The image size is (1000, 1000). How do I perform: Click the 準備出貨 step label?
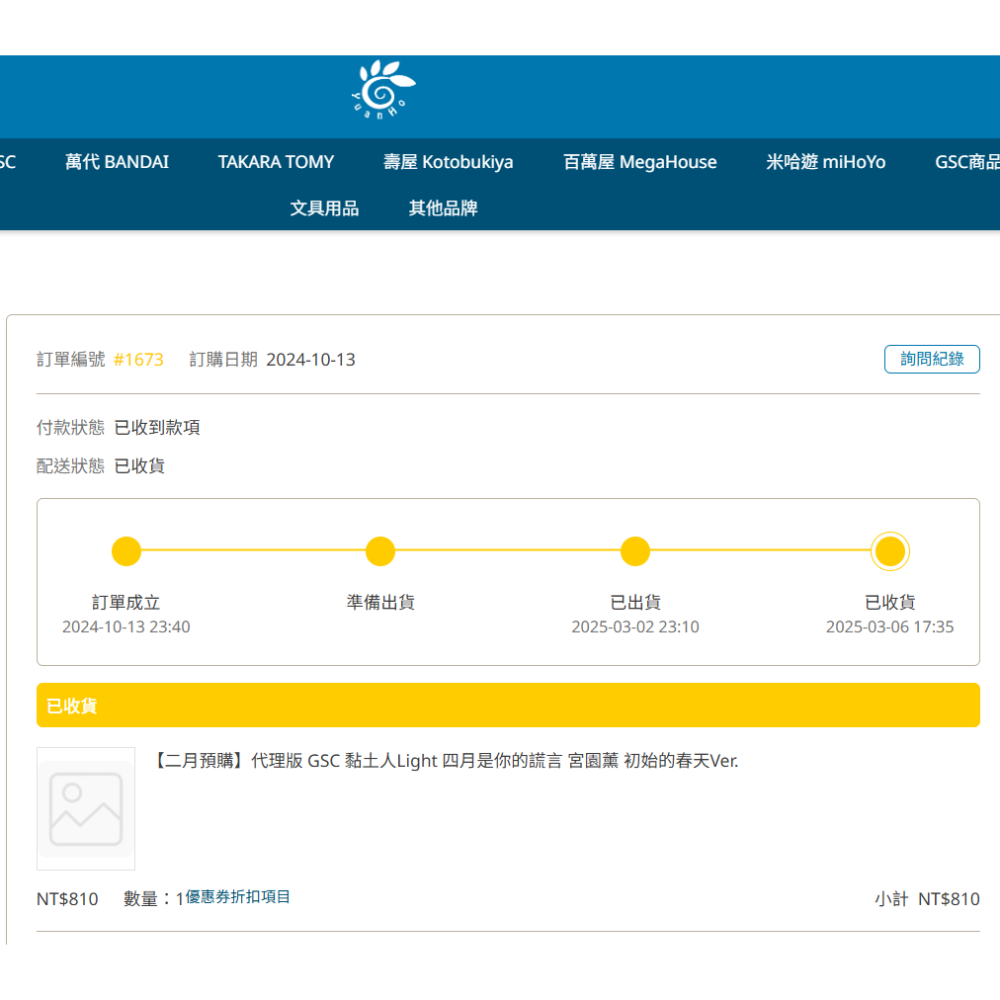(381, 602)
